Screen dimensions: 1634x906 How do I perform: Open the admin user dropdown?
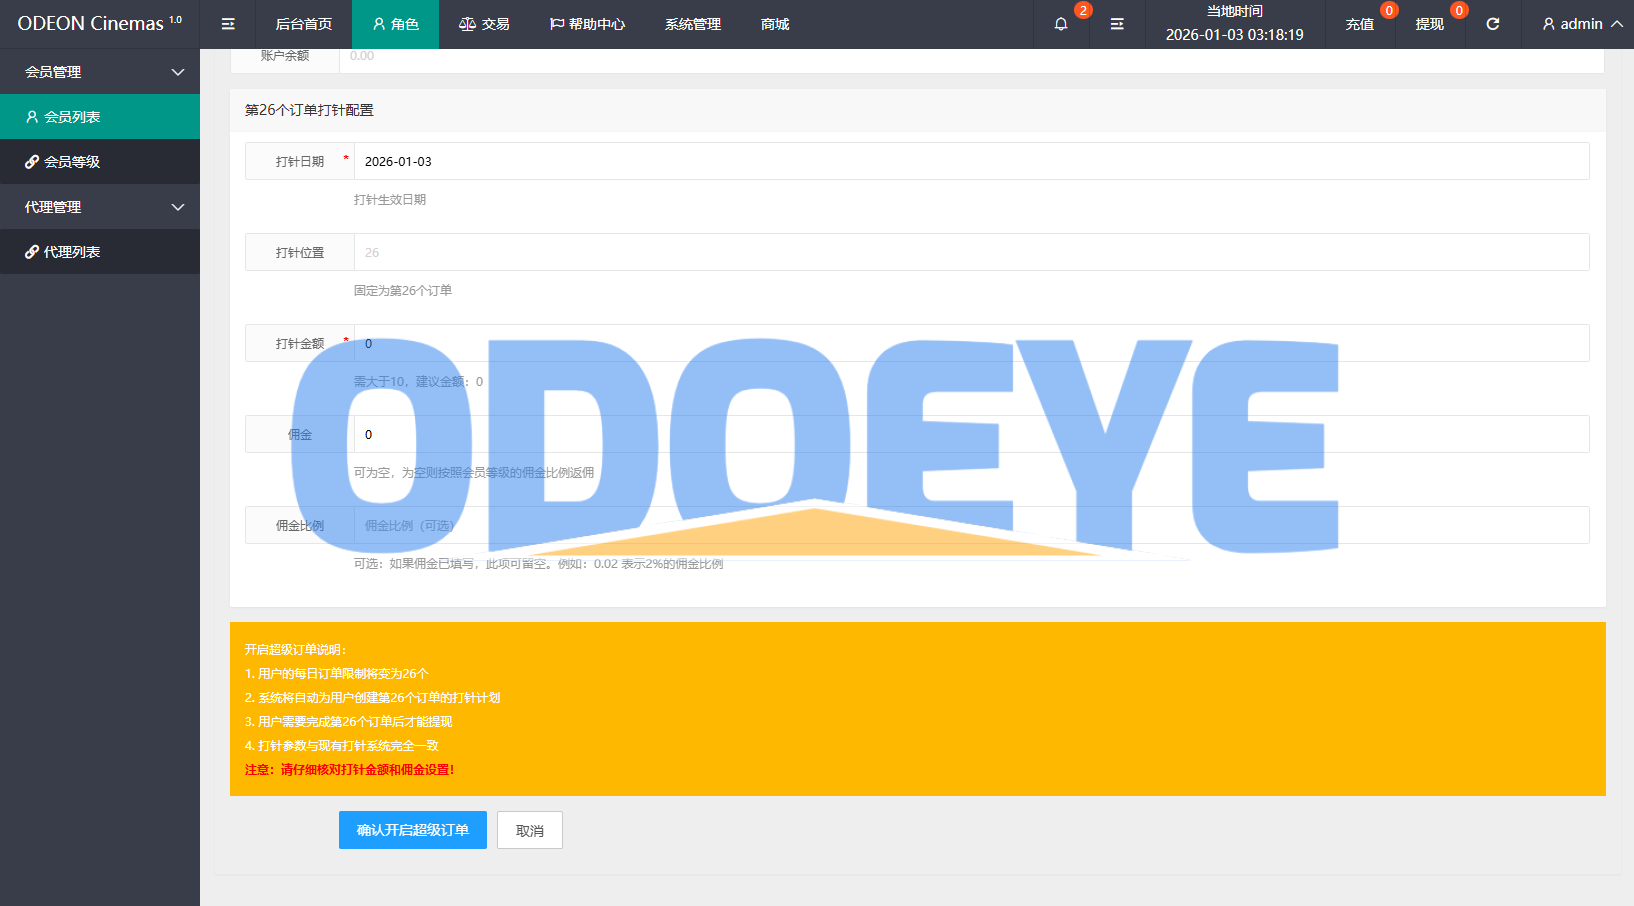pyautogui.click(x=1581, y=24)
